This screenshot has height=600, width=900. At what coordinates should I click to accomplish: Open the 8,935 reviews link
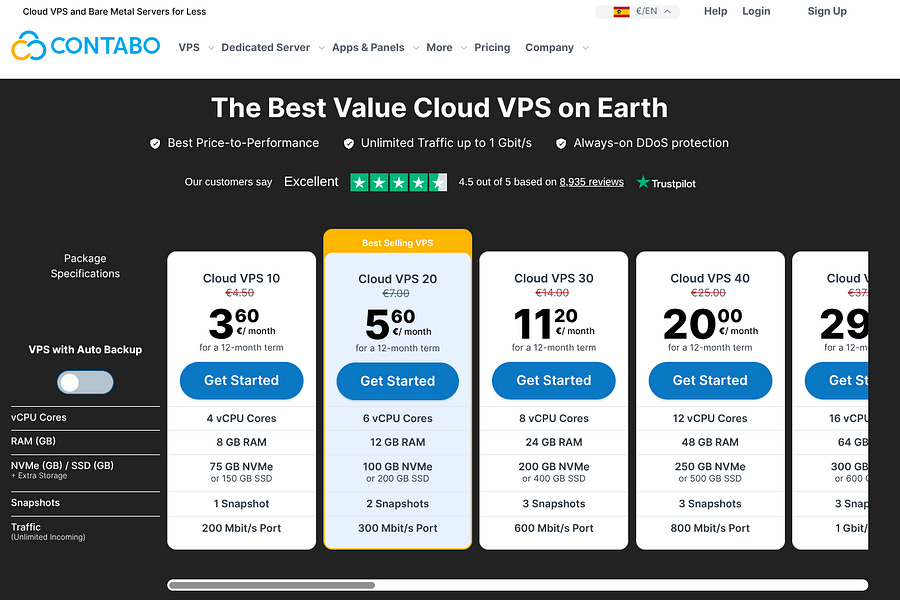click(591, 182)
